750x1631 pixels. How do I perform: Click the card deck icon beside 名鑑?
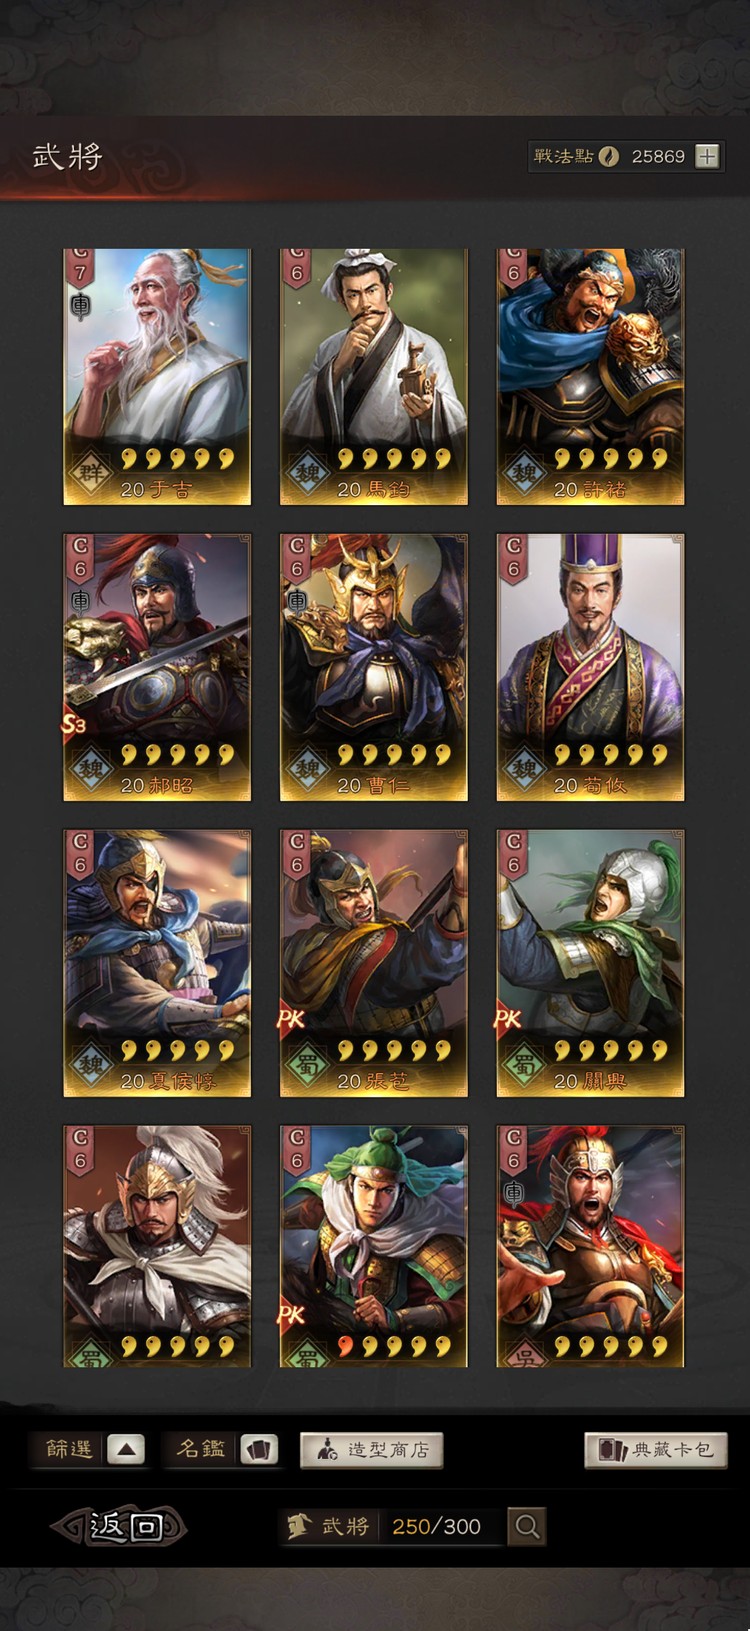pos(258,1449)
